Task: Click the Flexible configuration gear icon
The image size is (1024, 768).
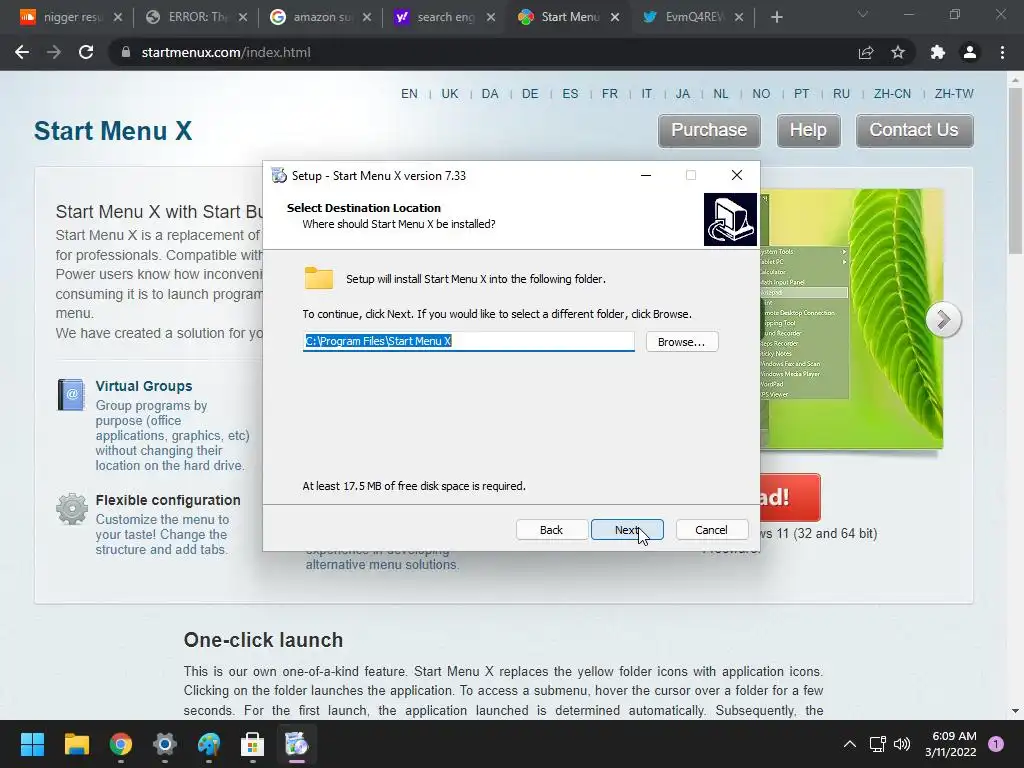Action: click(x=72, y=509)
